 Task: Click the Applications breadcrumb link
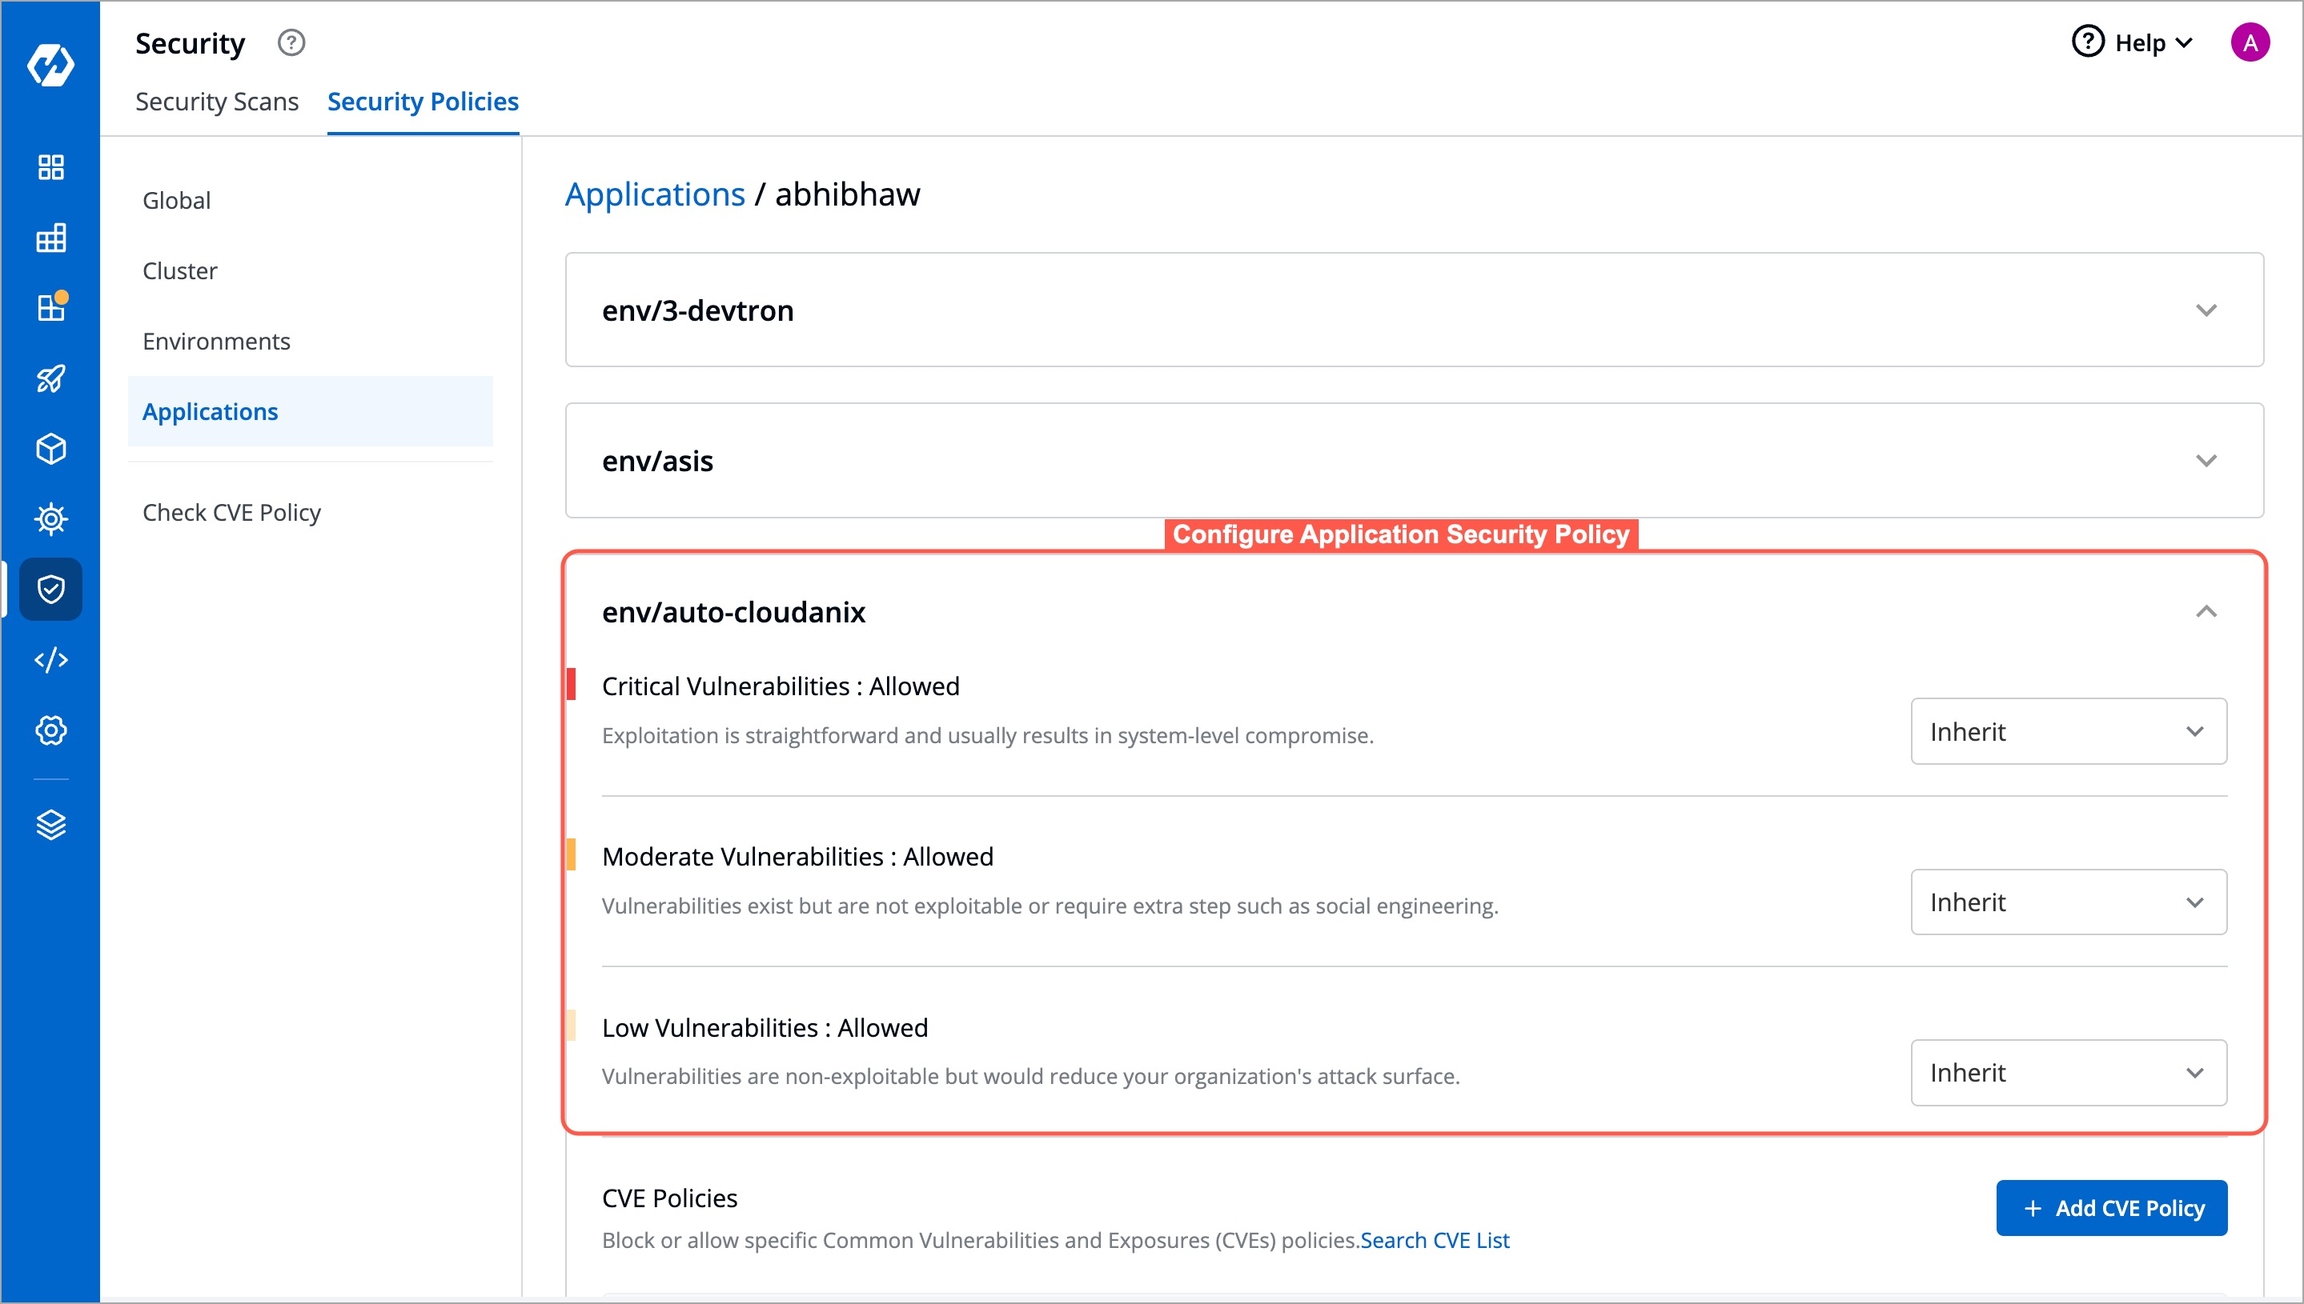pos(655,194)
